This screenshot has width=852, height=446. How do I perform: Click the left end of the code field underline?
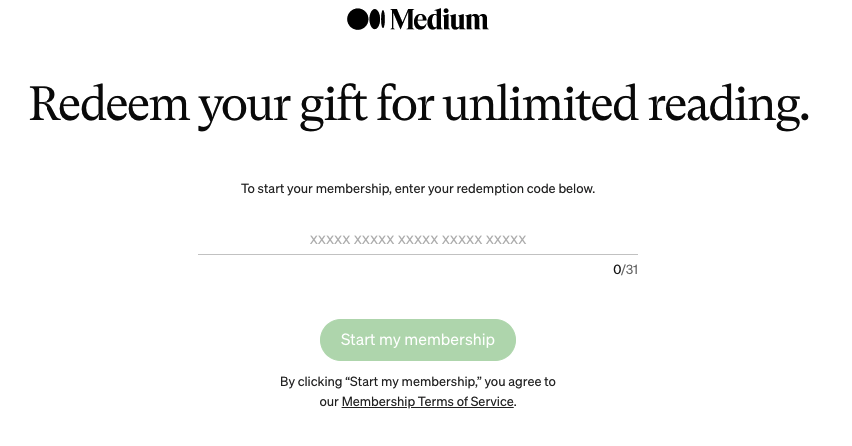[x=200, y=254]
